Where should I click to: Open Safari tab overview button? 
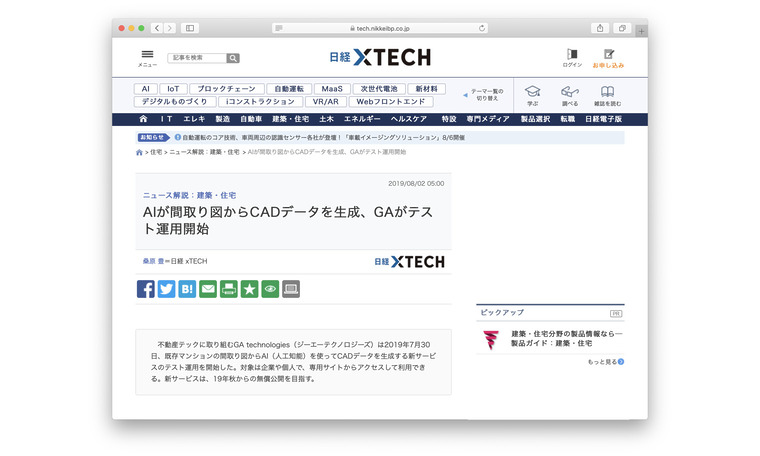pyautogui.click(x=621, y=28)
